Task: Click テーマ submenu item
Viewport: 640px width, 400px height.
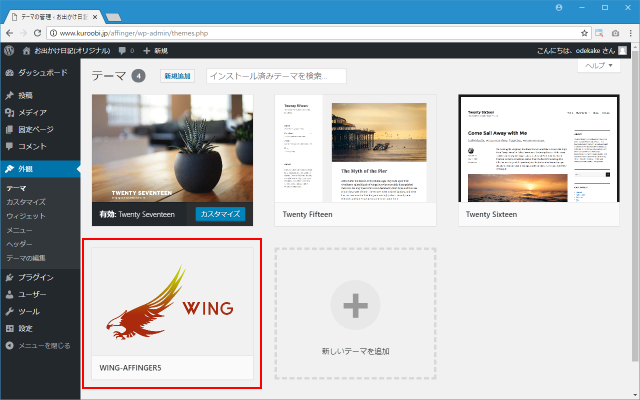Action: 16,188
